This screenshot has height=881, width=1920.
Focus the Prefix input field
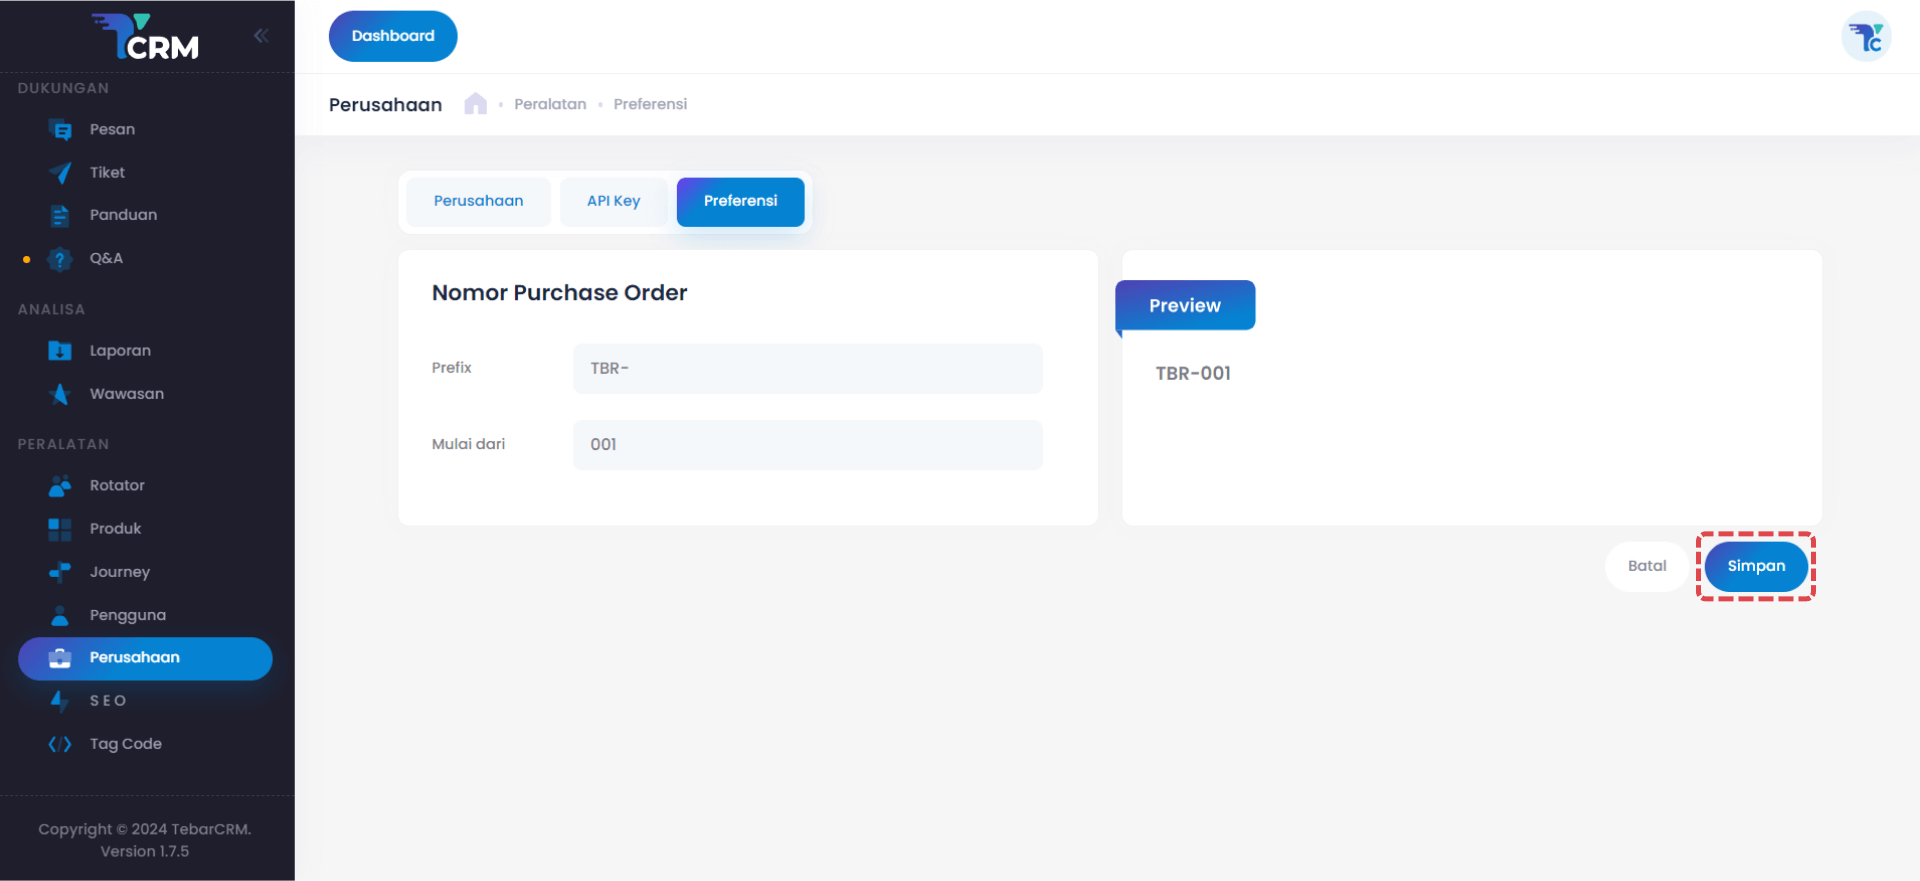[807, 369]
